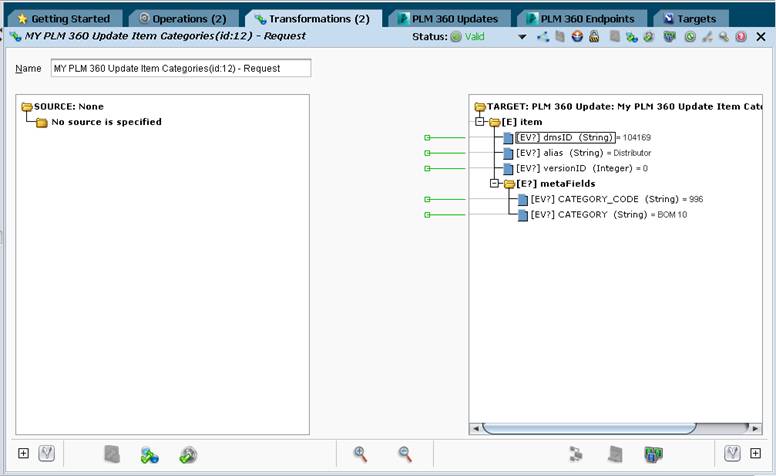Click the colored blocks icon in the bottom right toolbar

pos(653,454)
